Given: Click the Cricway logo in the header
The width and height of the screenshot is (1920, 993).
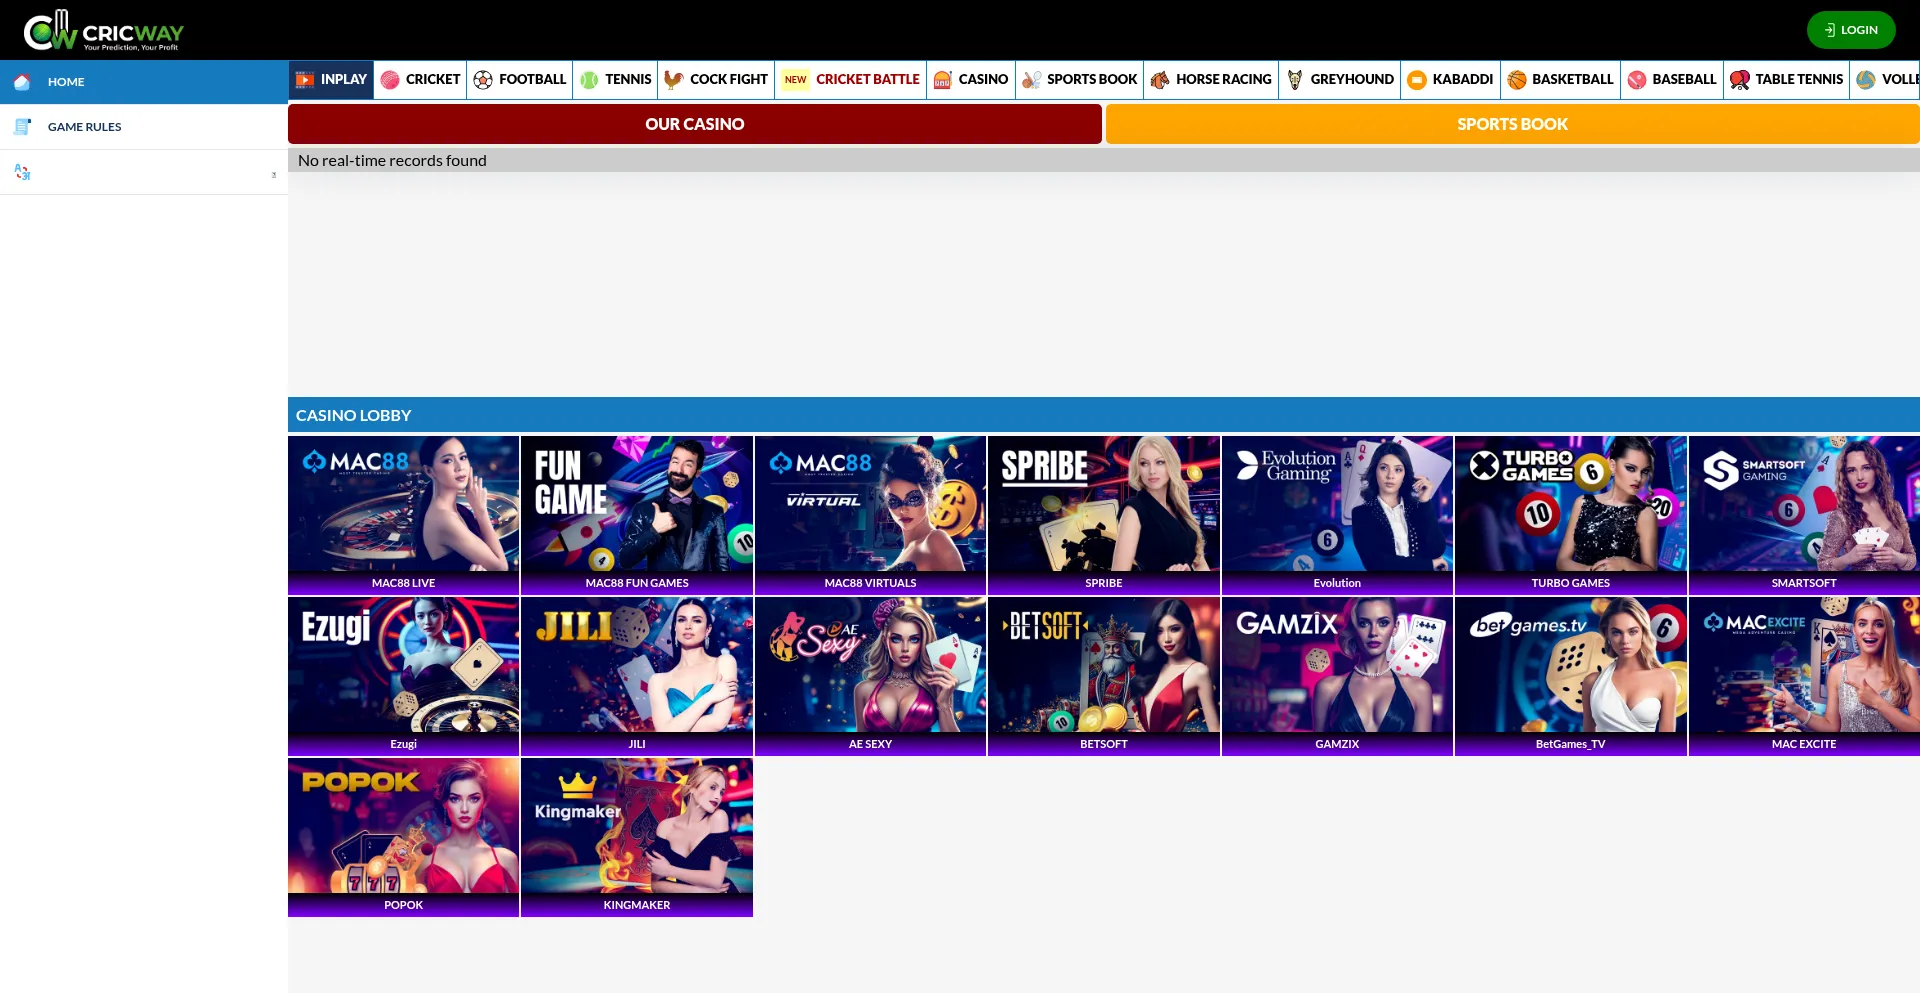Looking at the screenshot, I should pos(104,30).
